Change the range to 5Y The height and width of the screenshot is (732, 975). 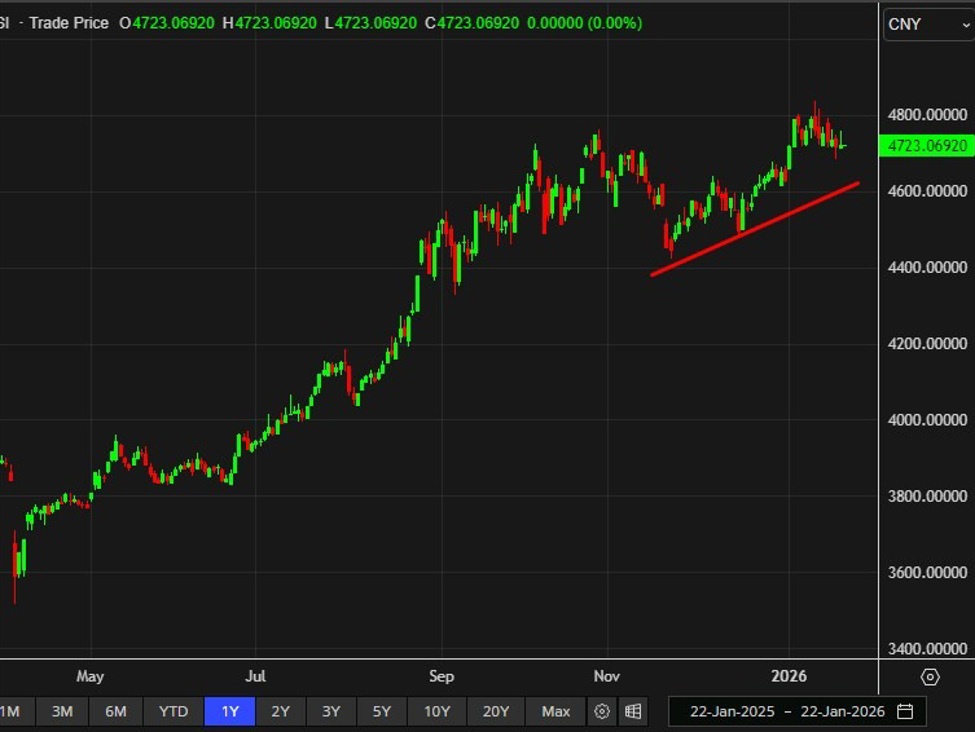[x=382, y=712]
